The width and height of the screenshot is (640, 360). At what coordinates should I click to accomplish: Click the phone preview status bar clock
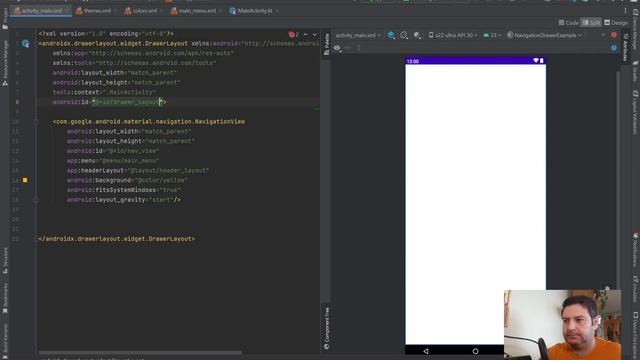(413, 61)
